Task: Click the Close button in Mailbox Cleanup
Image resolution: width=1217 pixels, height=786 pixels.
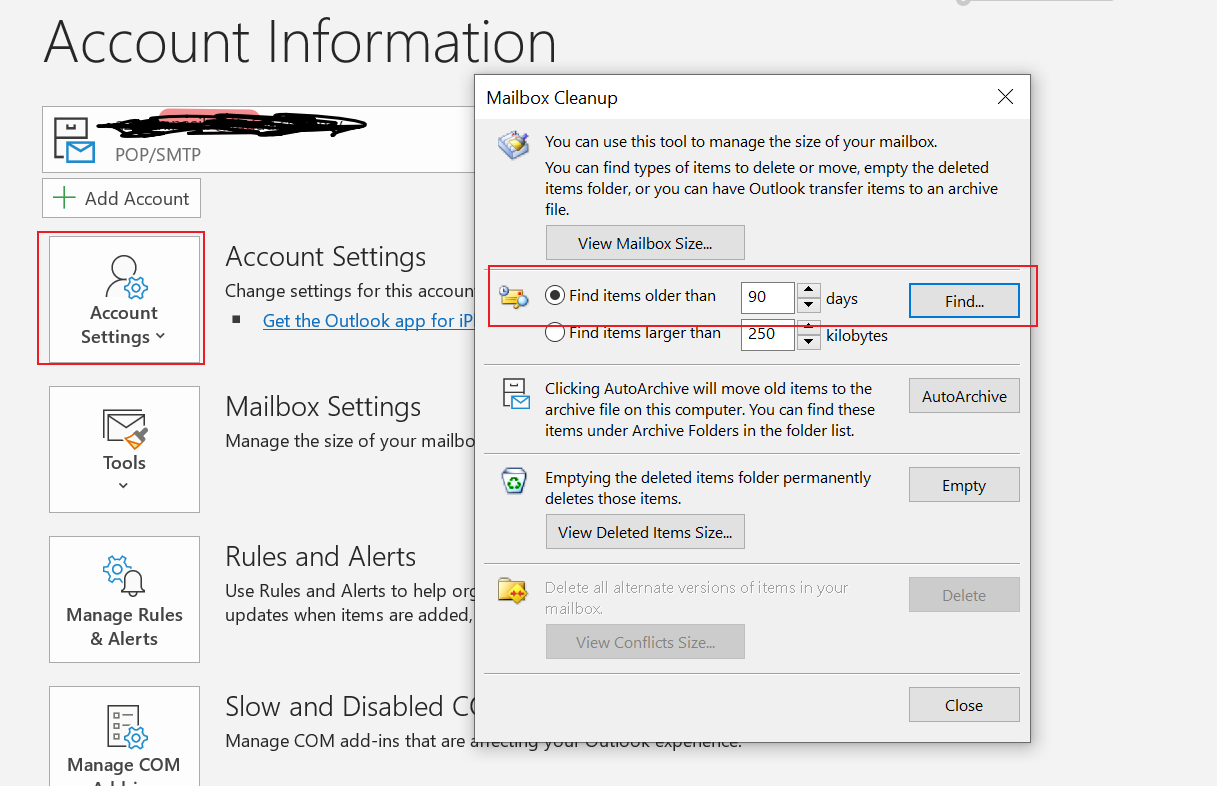Action: (964, 705)
